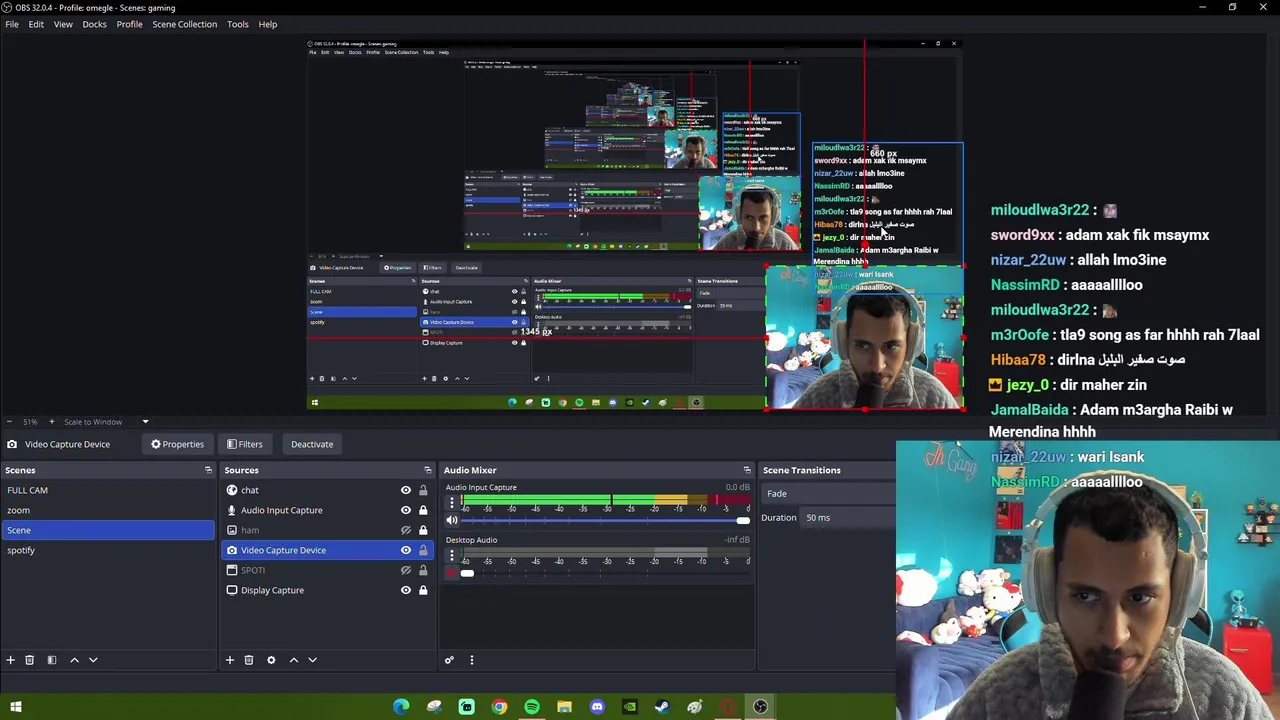Move source up arrow in Sources toolbar
Image resolution: width=1280 pixels, height=720 pixels.
pyautogui.click(x=293, y=660)
